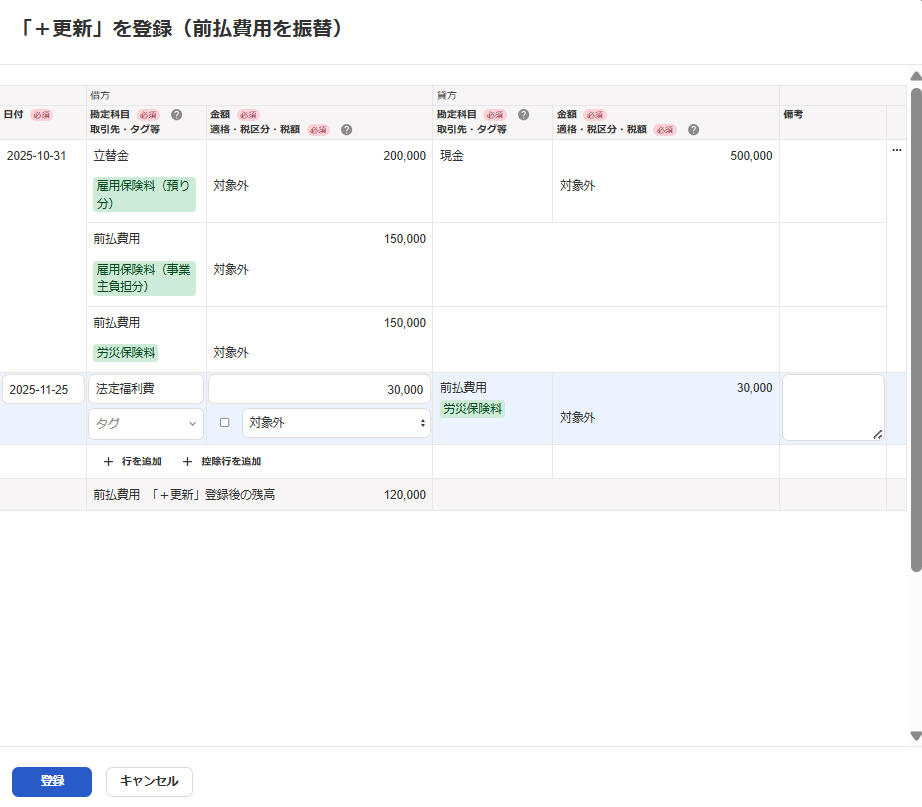Click the scrollbar down arrow
922x807 pixels.
pos(916,736)
